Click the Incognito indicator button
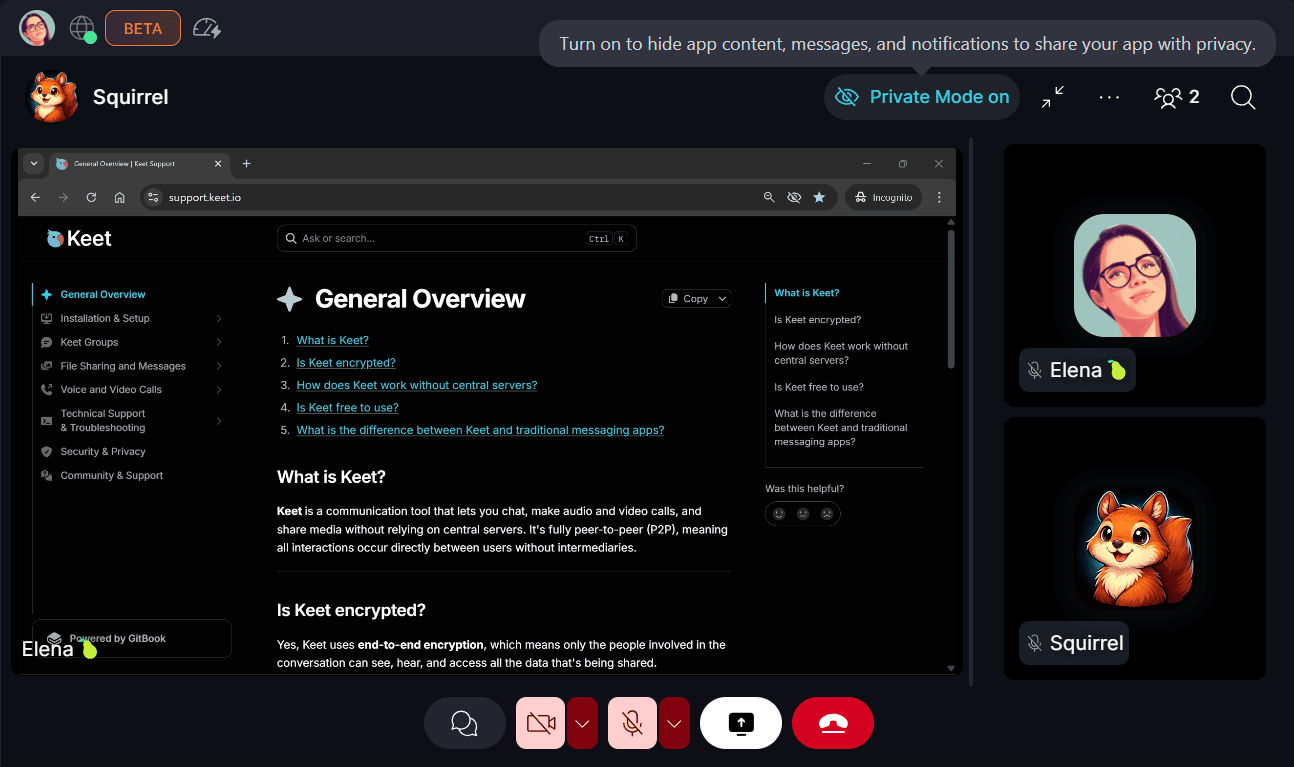Screen dimensions: 1294x767 click(x=883, y=198)
